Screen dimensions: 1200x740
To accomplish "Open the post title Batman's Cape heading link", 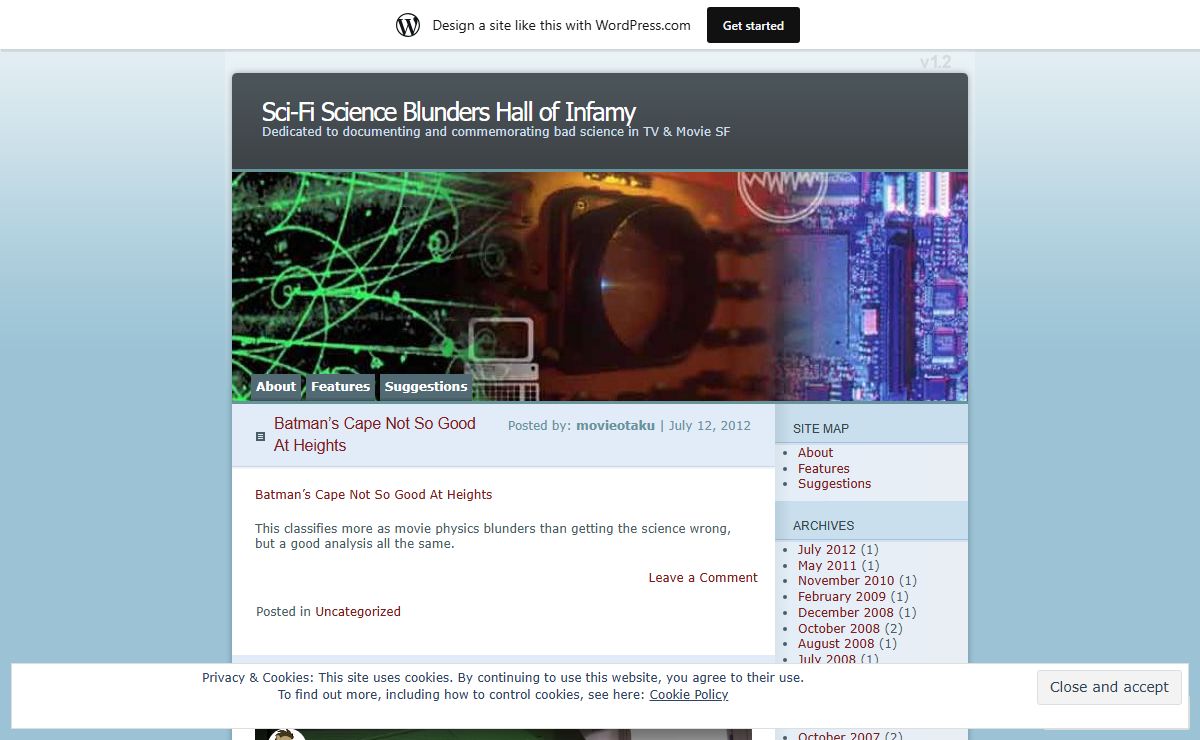I will click(x=374, y=434).
